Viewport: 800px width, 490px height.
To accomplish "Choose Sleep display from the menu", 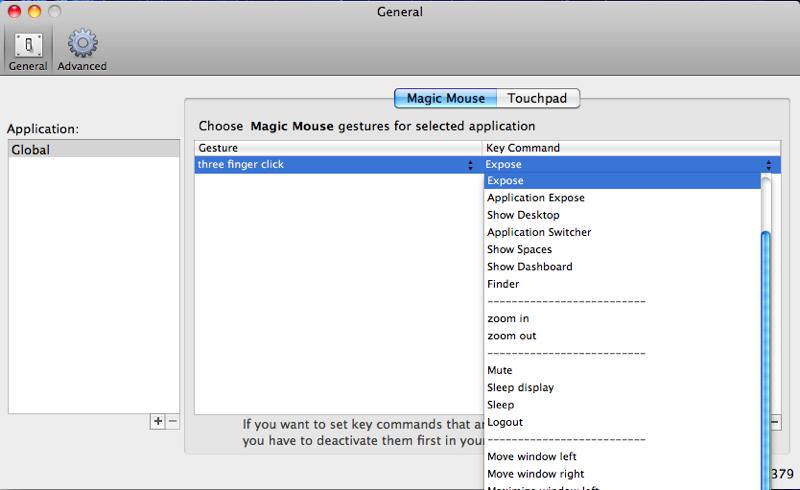I will (622, 388).
